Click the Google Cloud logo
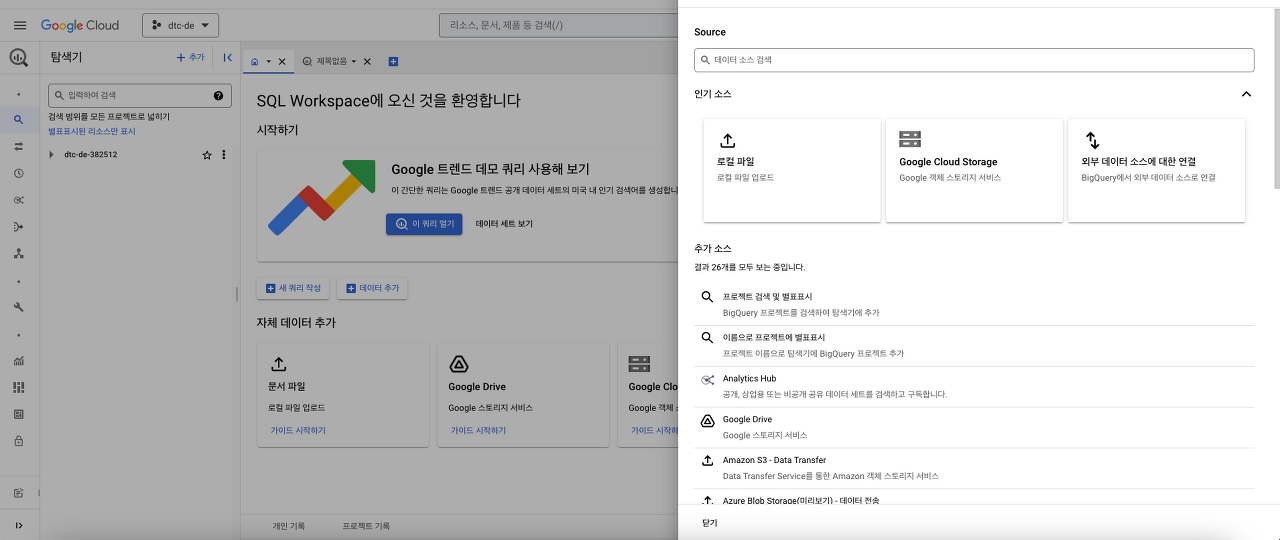 tap(80, 25)
